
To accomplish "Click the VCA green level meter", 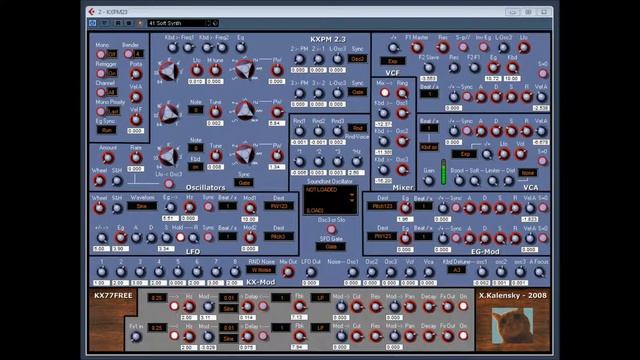I will [x=444, y=172].
